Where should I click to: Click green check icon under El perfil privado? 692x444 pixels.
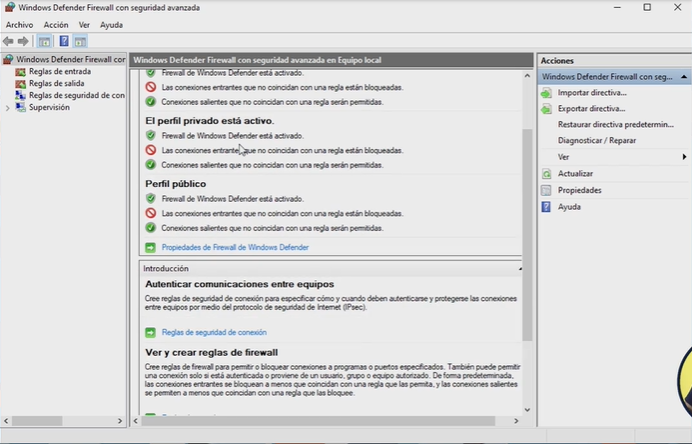(x=150, y=165)
